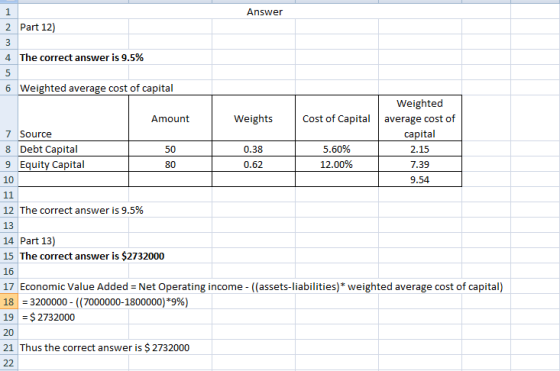Viewport: 560px width, 371px height.
Task: Select row header 4
Action: coord(9,57)
